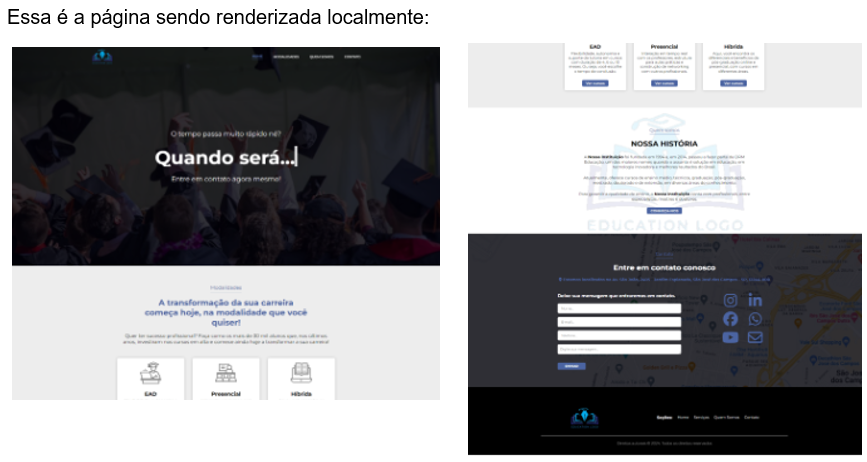This screenshot has height=462, width=867.
Task: Click the address line under Entre em contato conosco
Action: pyautogui.click(x=664, y=280)
